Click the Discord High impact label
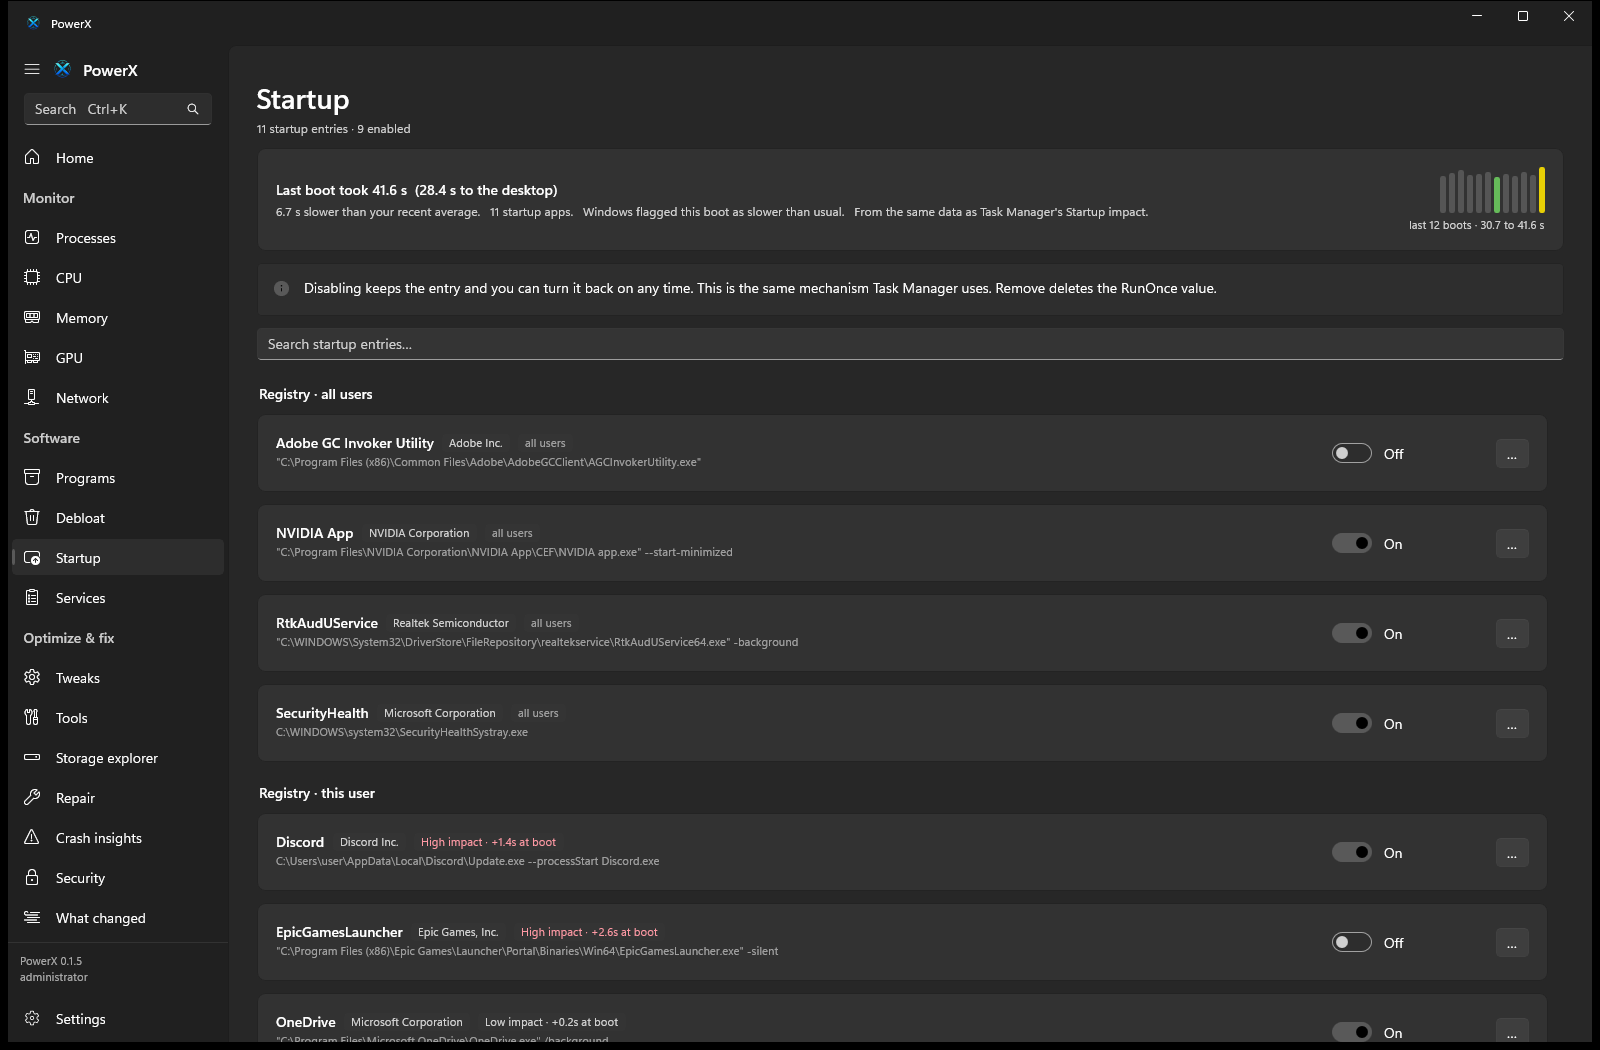This screenshot has width=1600, height=1050. click(488, 842)
